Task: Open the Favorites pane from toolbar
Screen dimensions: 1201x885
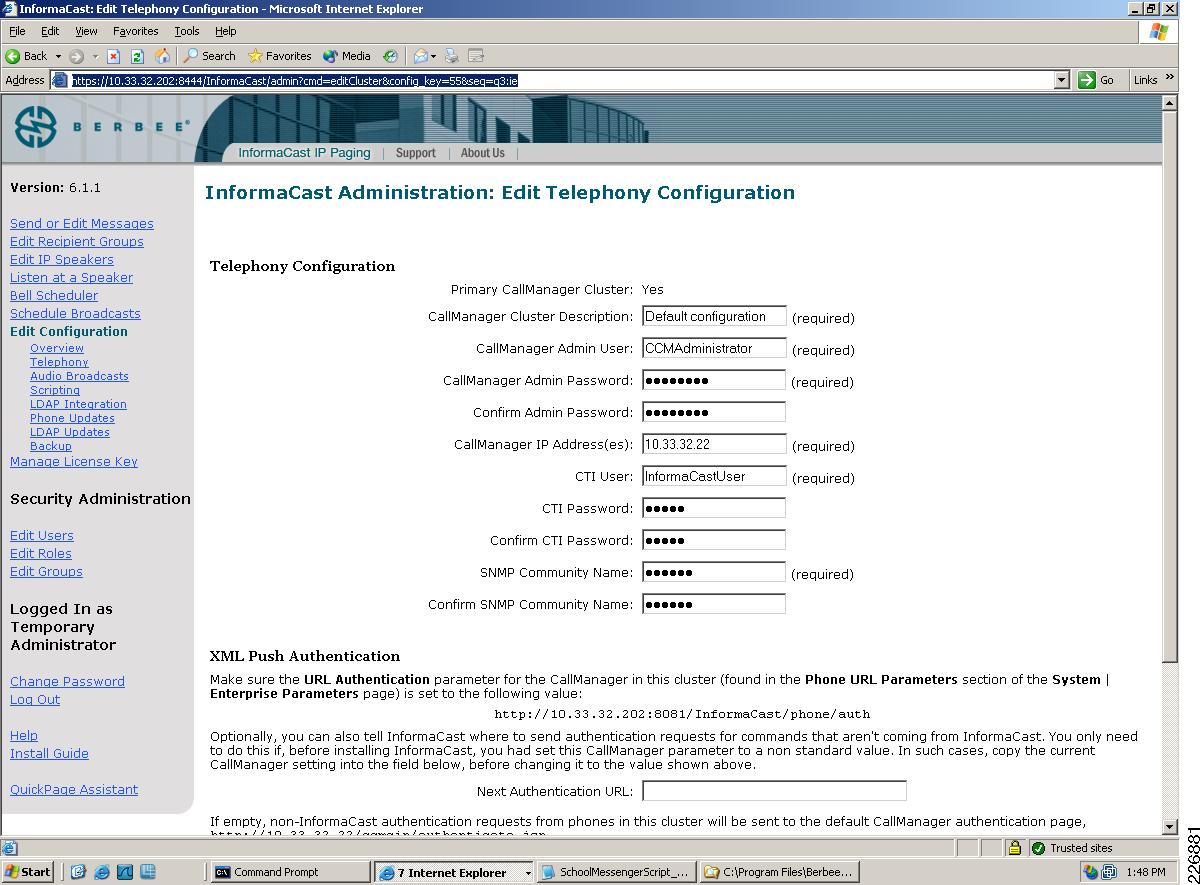Action: 280,56
